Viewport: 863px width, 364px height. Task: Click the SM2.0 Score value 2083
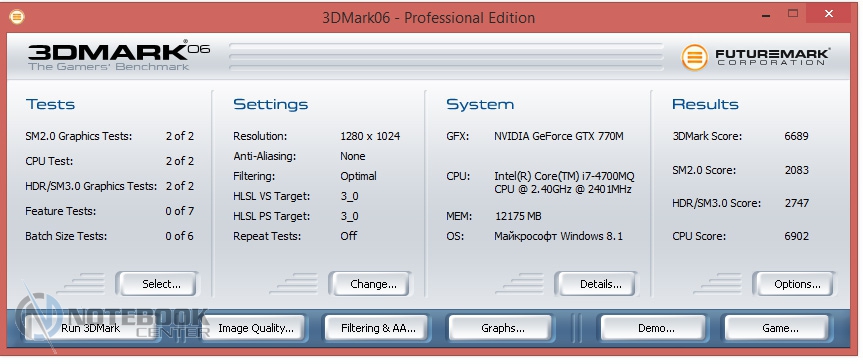pyautogui.click(x=796, y=170)
